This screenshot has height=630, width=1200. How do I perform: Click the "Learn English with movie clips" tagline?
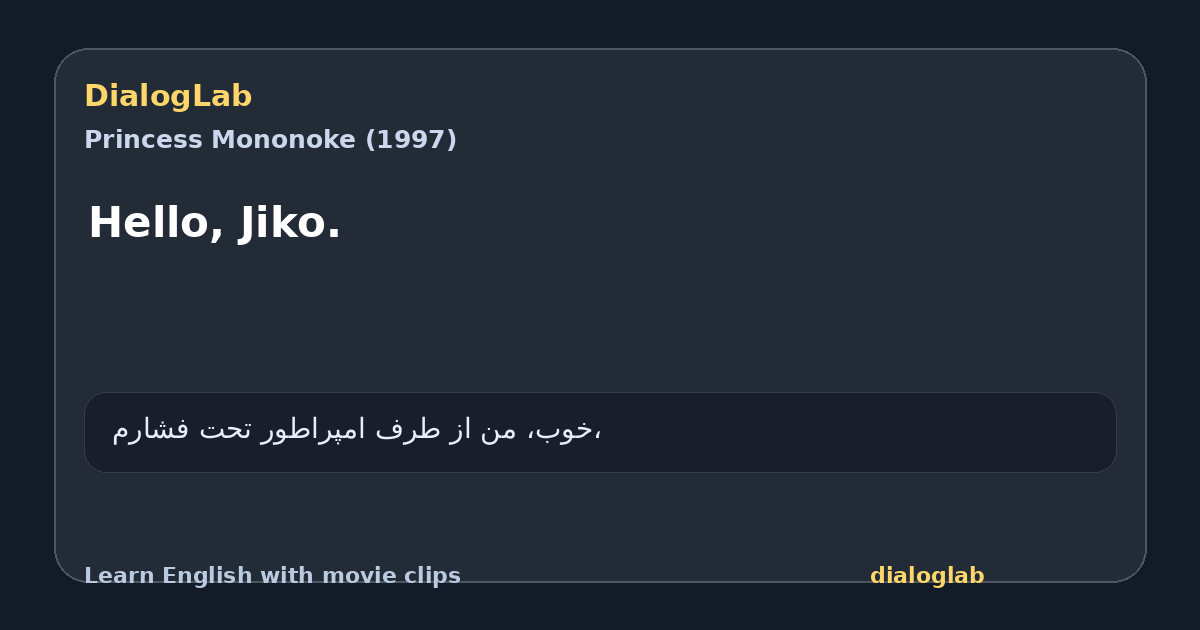coord(272,576)
